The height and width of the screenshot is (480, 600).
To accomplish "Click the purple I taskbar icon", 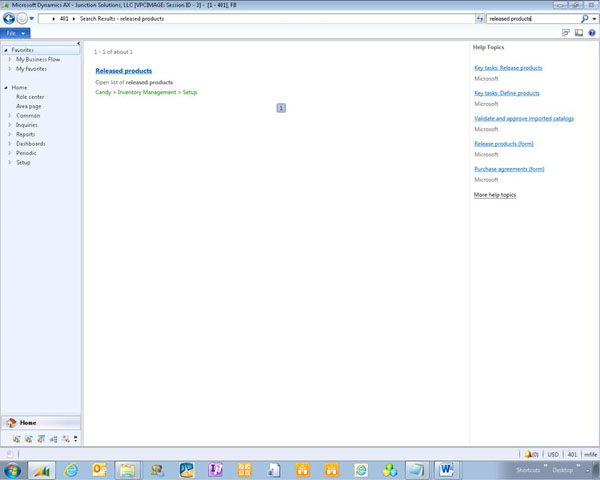I will 215,470.
